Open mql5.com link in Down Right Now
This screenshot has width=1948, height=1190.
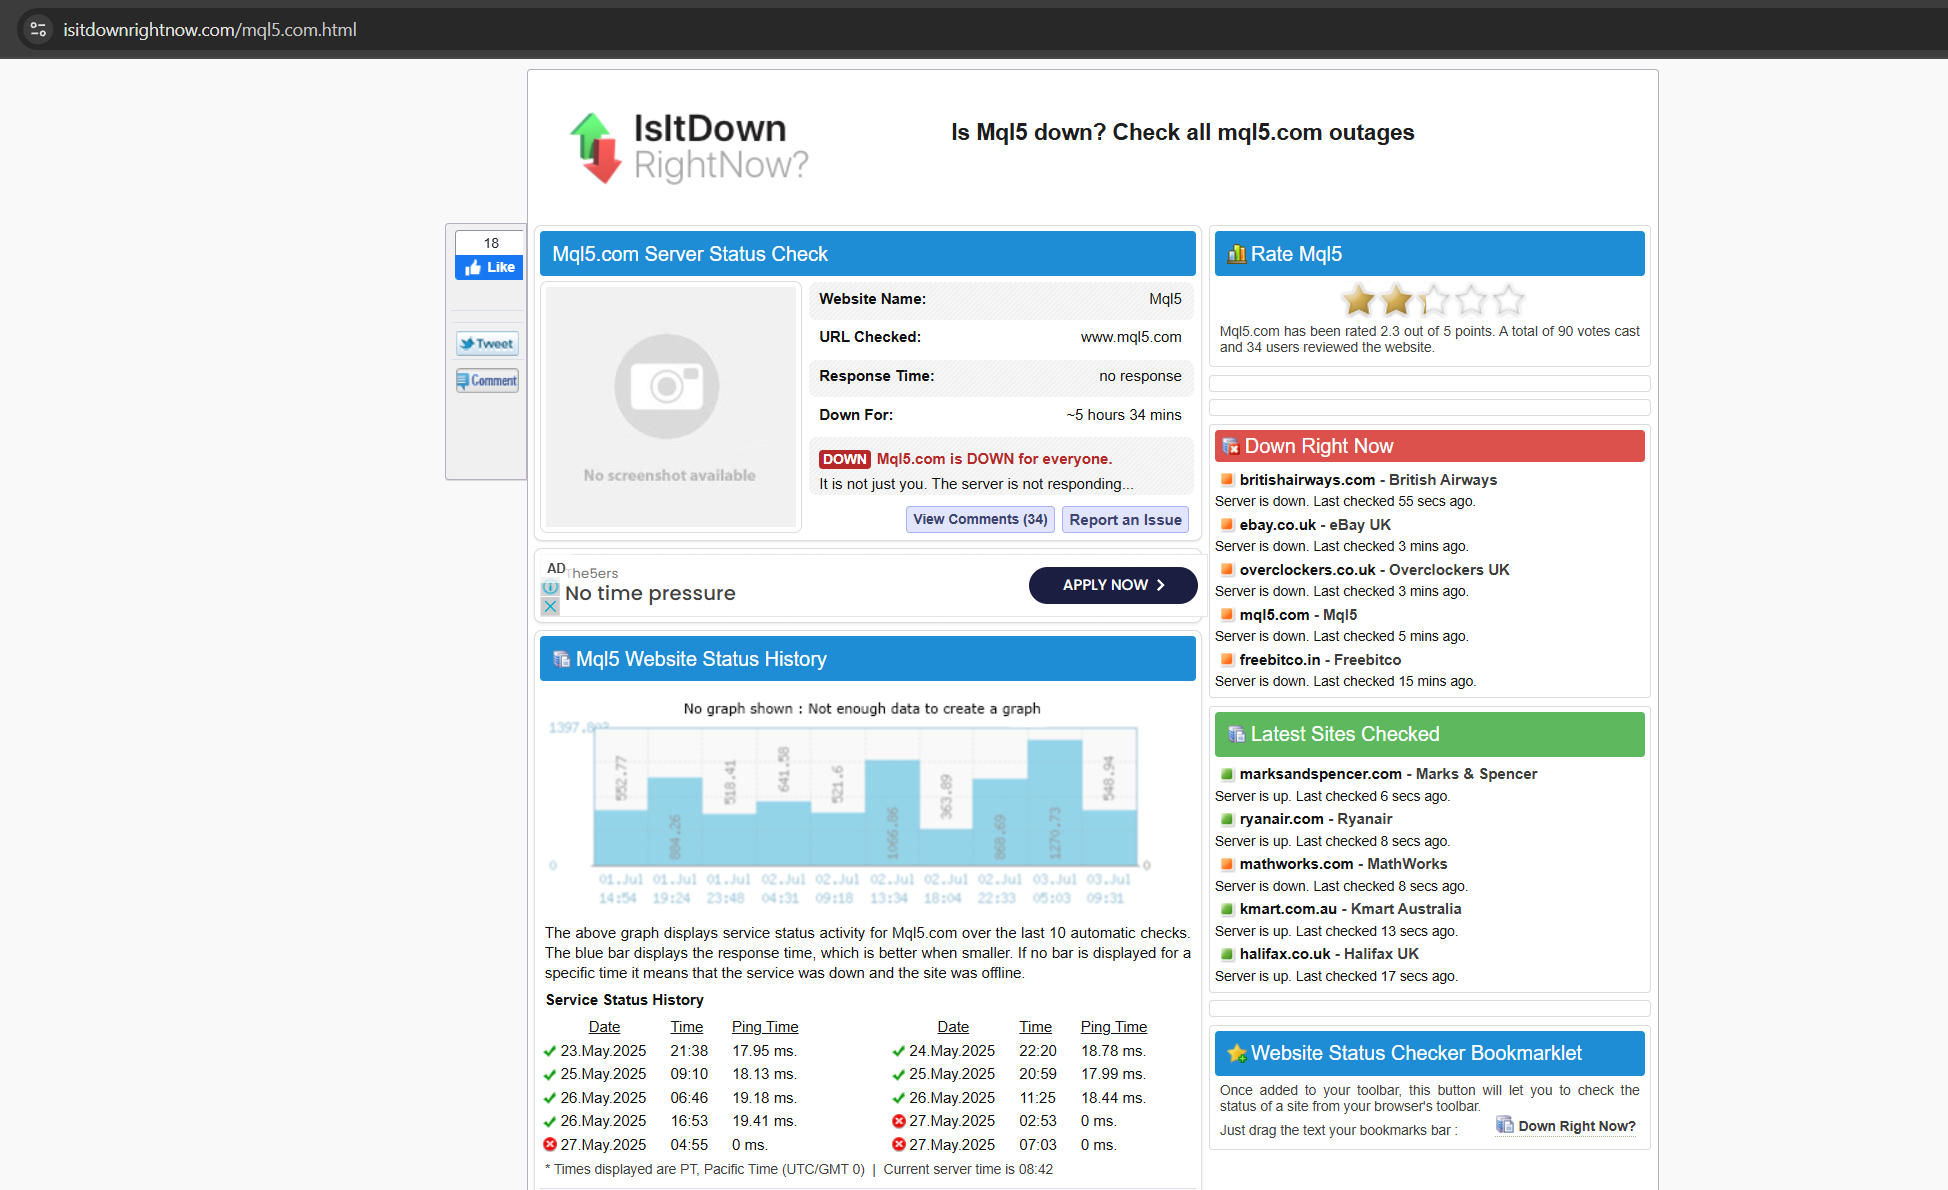coord(1274,615)
